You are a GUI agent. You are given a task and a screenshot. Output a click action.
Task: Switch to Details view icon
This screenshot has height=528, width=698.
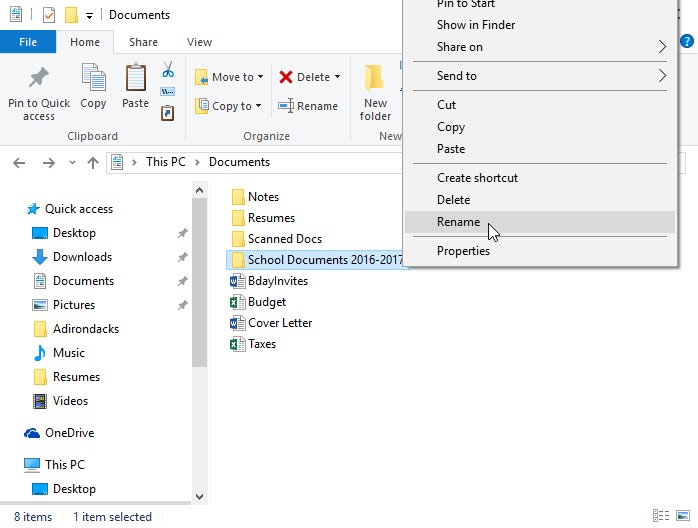(x=661, y=516)
